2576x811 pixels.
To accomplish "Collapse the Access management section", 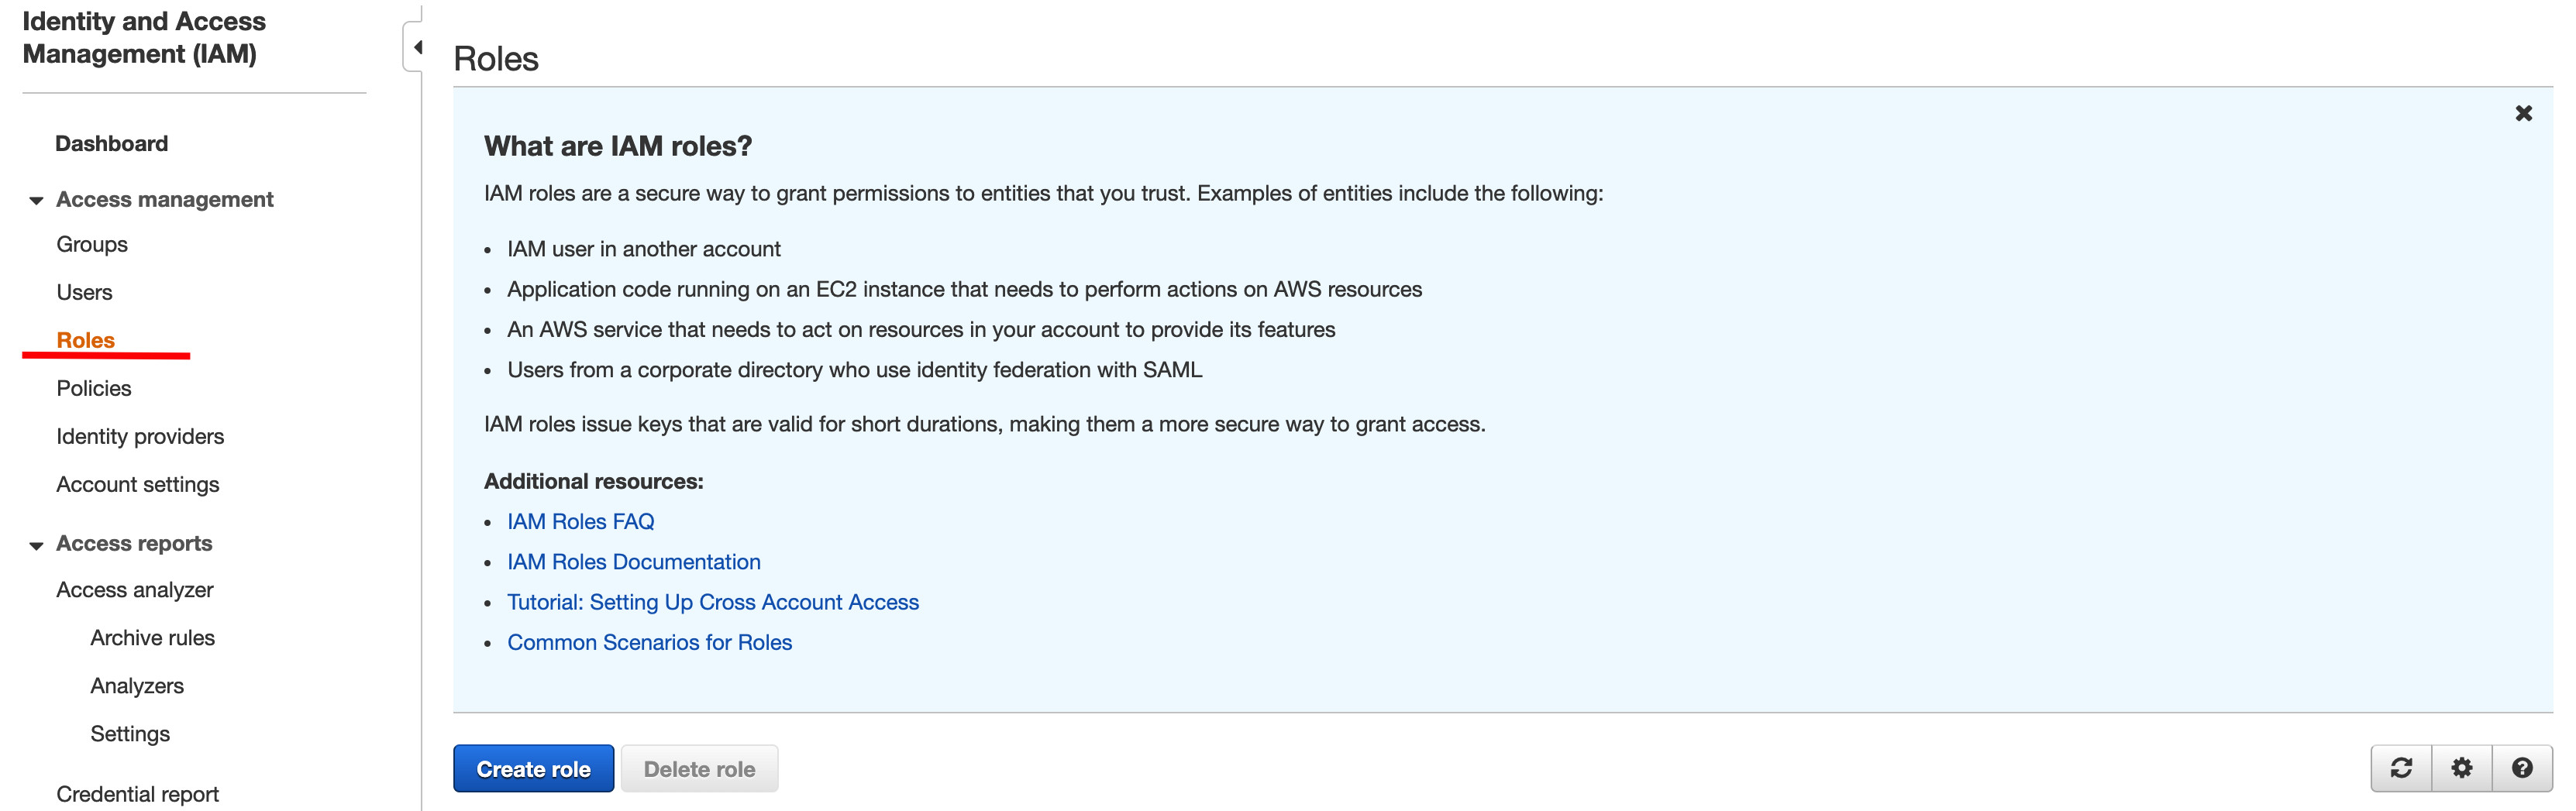I will [x=36, y=201].
